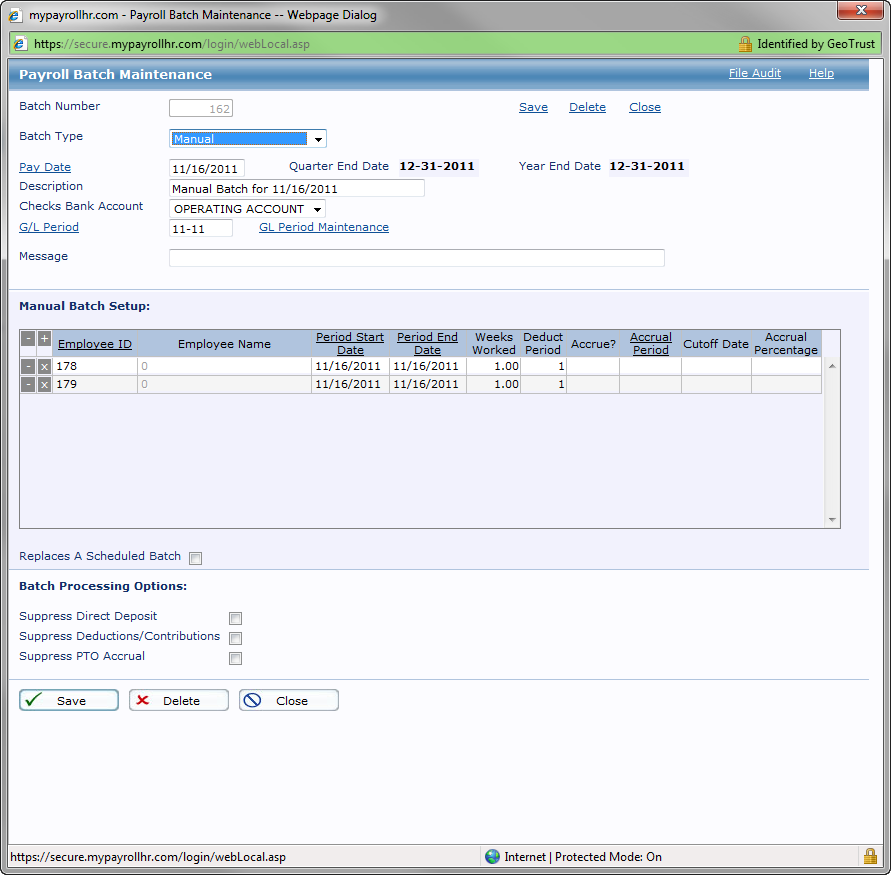Click the Accrual Period column header
Image resolution: width=891 pixels, height=875 pixels.
point(651,344)
